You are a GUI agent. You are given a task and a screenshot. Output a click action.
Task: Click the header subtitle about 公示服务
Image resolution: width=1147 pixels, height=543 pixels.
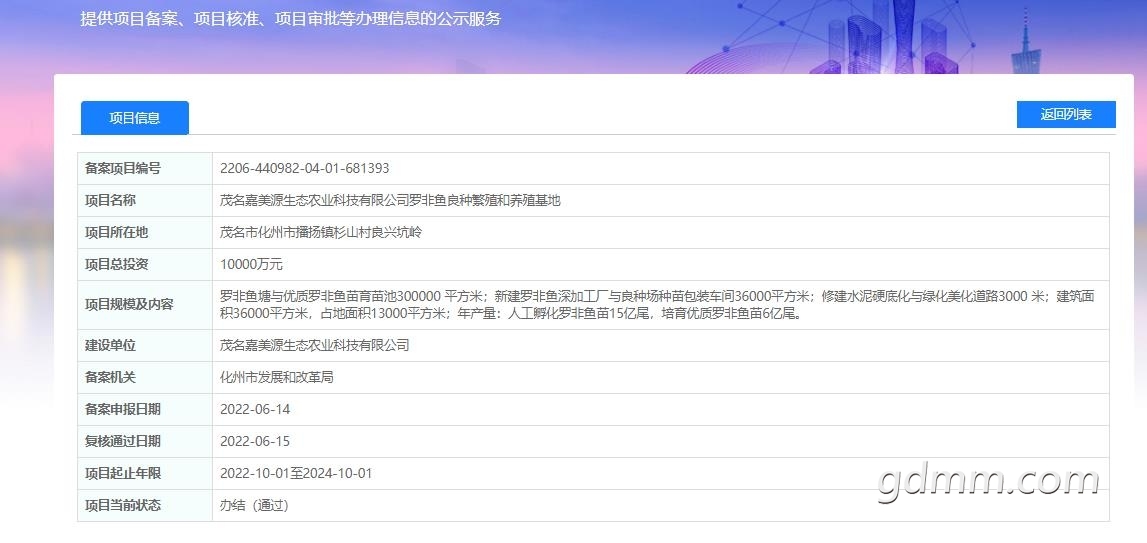pyautogui.click(x=290, y=19)
